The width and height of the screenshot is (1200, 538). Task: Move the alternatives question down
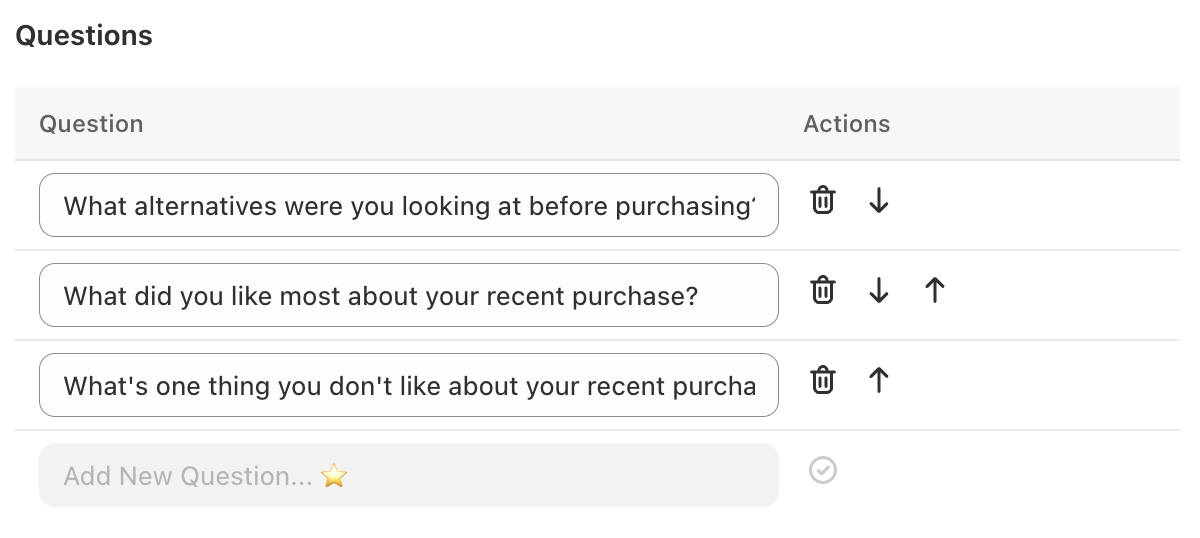click(879, 200)
